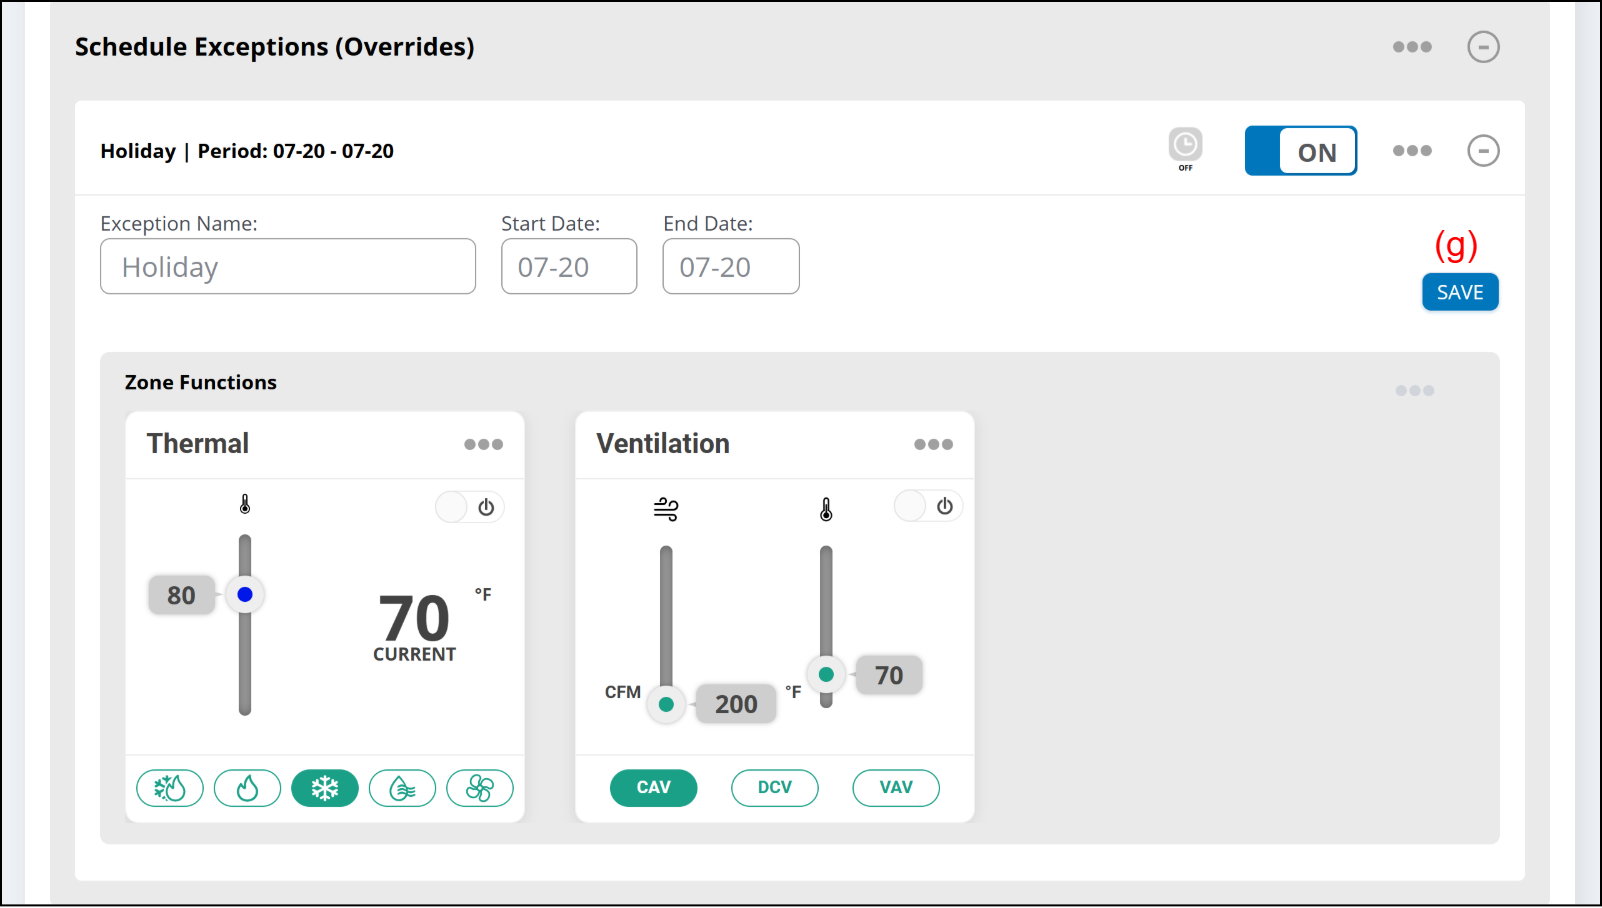
Task: Select the auto heat/cool mode icon
Action: coord(170,788)
